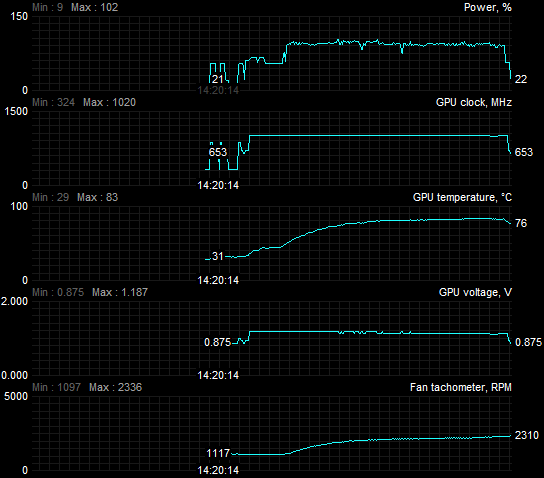Click the 31 marker value on temperature graph
The image size is (544, 478).
point(218,256)
